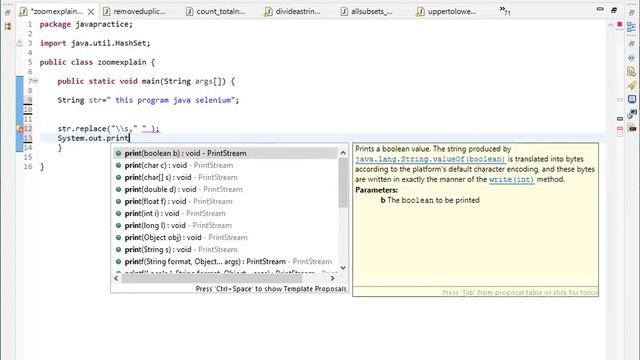
Task: Close the zoomexplain editor tab
Action: pyautogui.click(x=91, y=11)
